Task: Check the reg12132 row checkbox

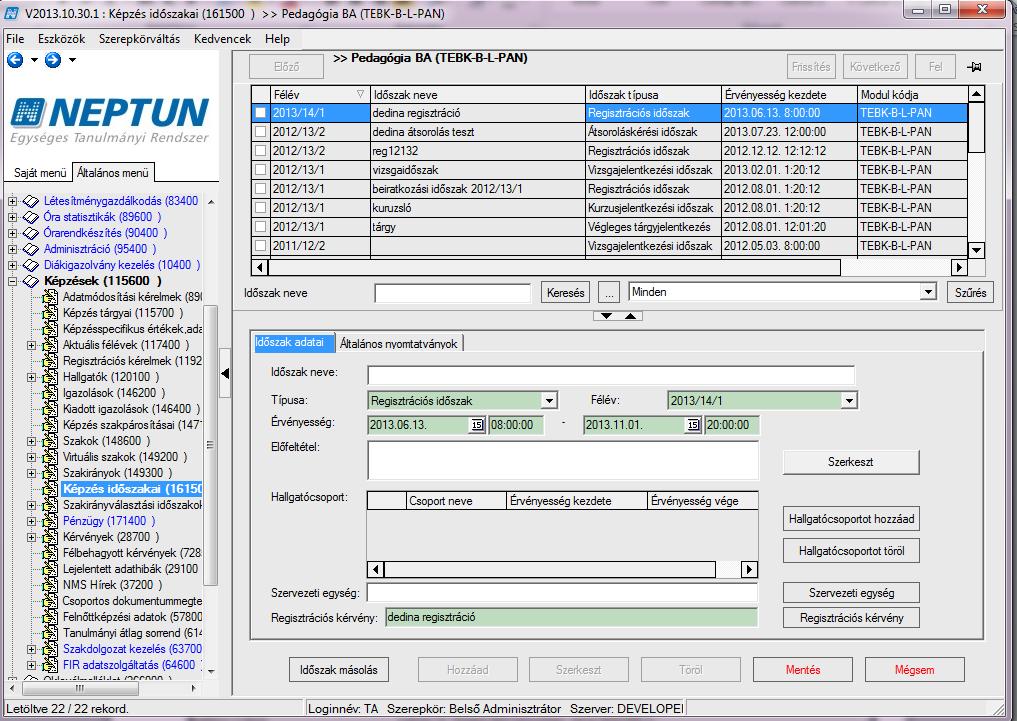Action: tap(261, 150)
